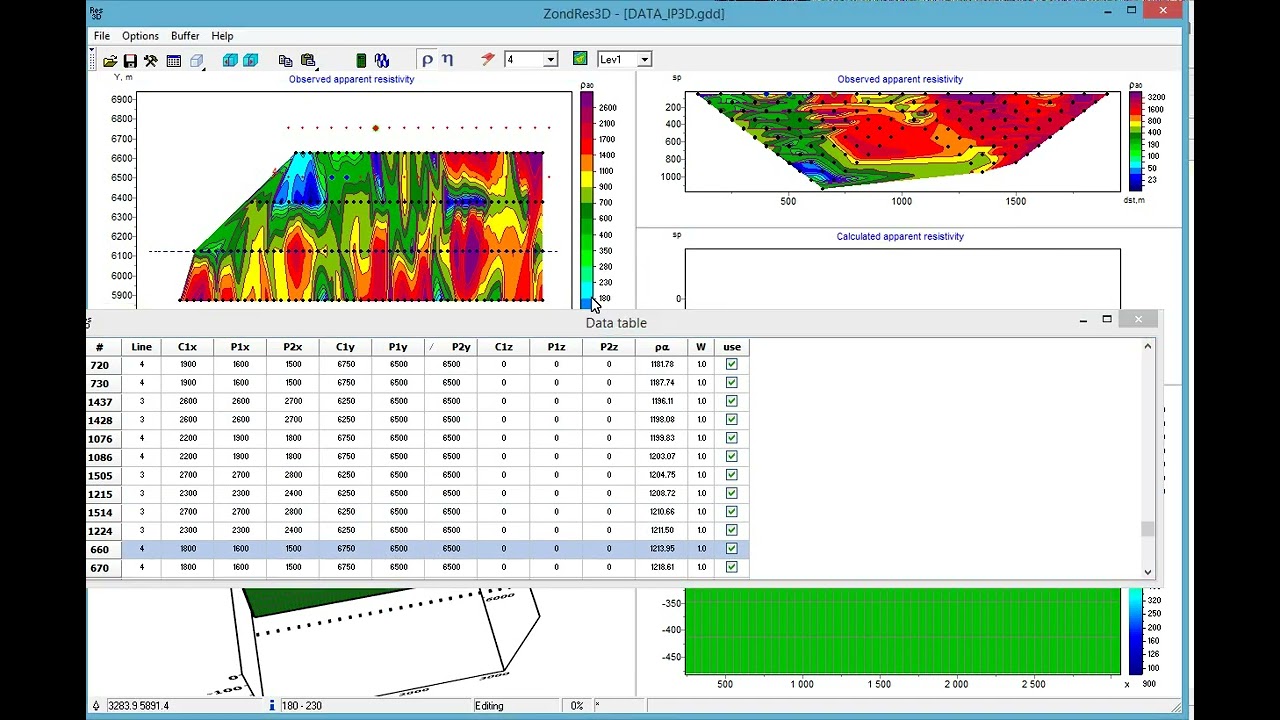This screenshot has width=1280, height=720.
Task: Click the observed apparent resistivity pseudosection plot
Action: click(902, 141)
